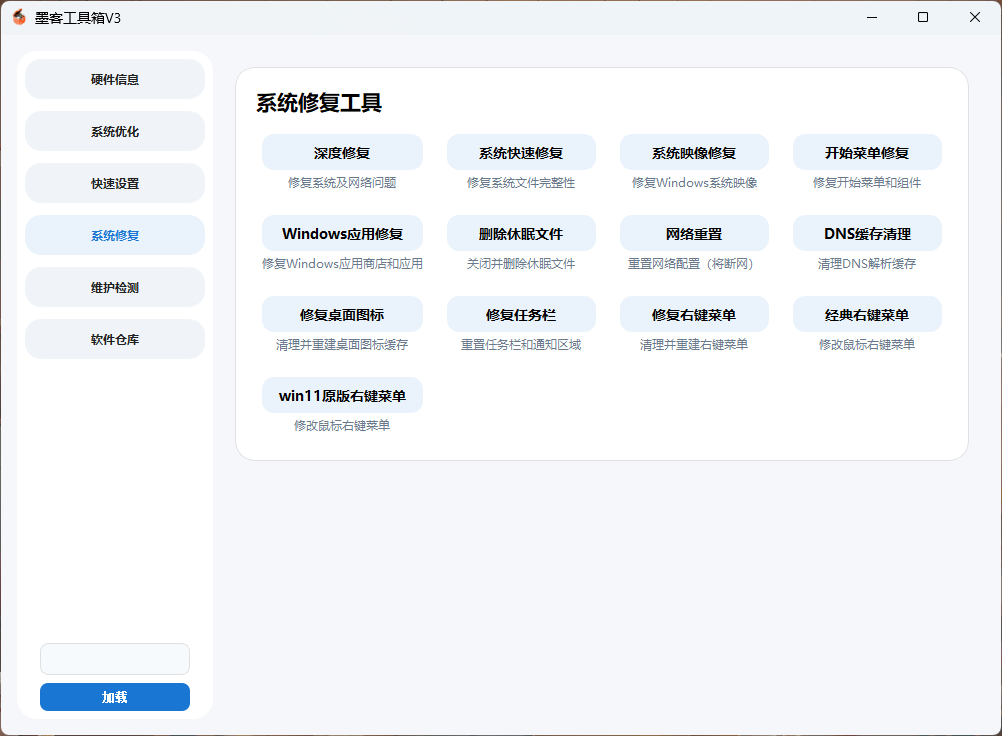
Task: Run the 深度修复 tool
Action: click(342, 153)
